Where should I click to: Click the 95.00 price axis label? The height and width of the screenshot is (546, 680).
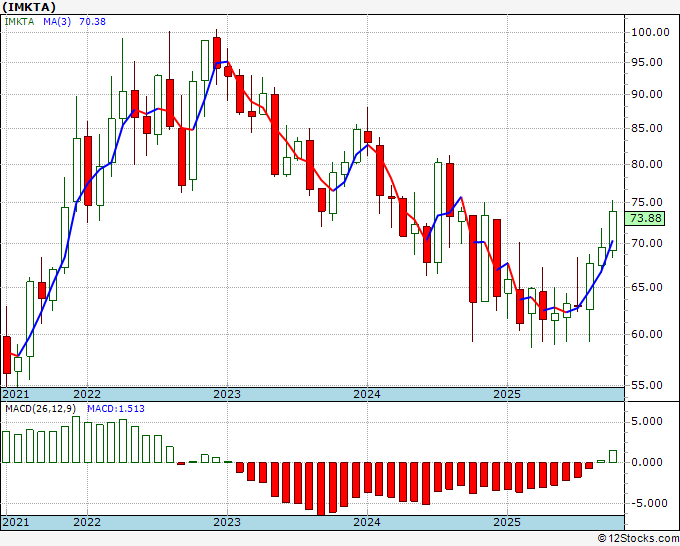click(x=647, y=62)
